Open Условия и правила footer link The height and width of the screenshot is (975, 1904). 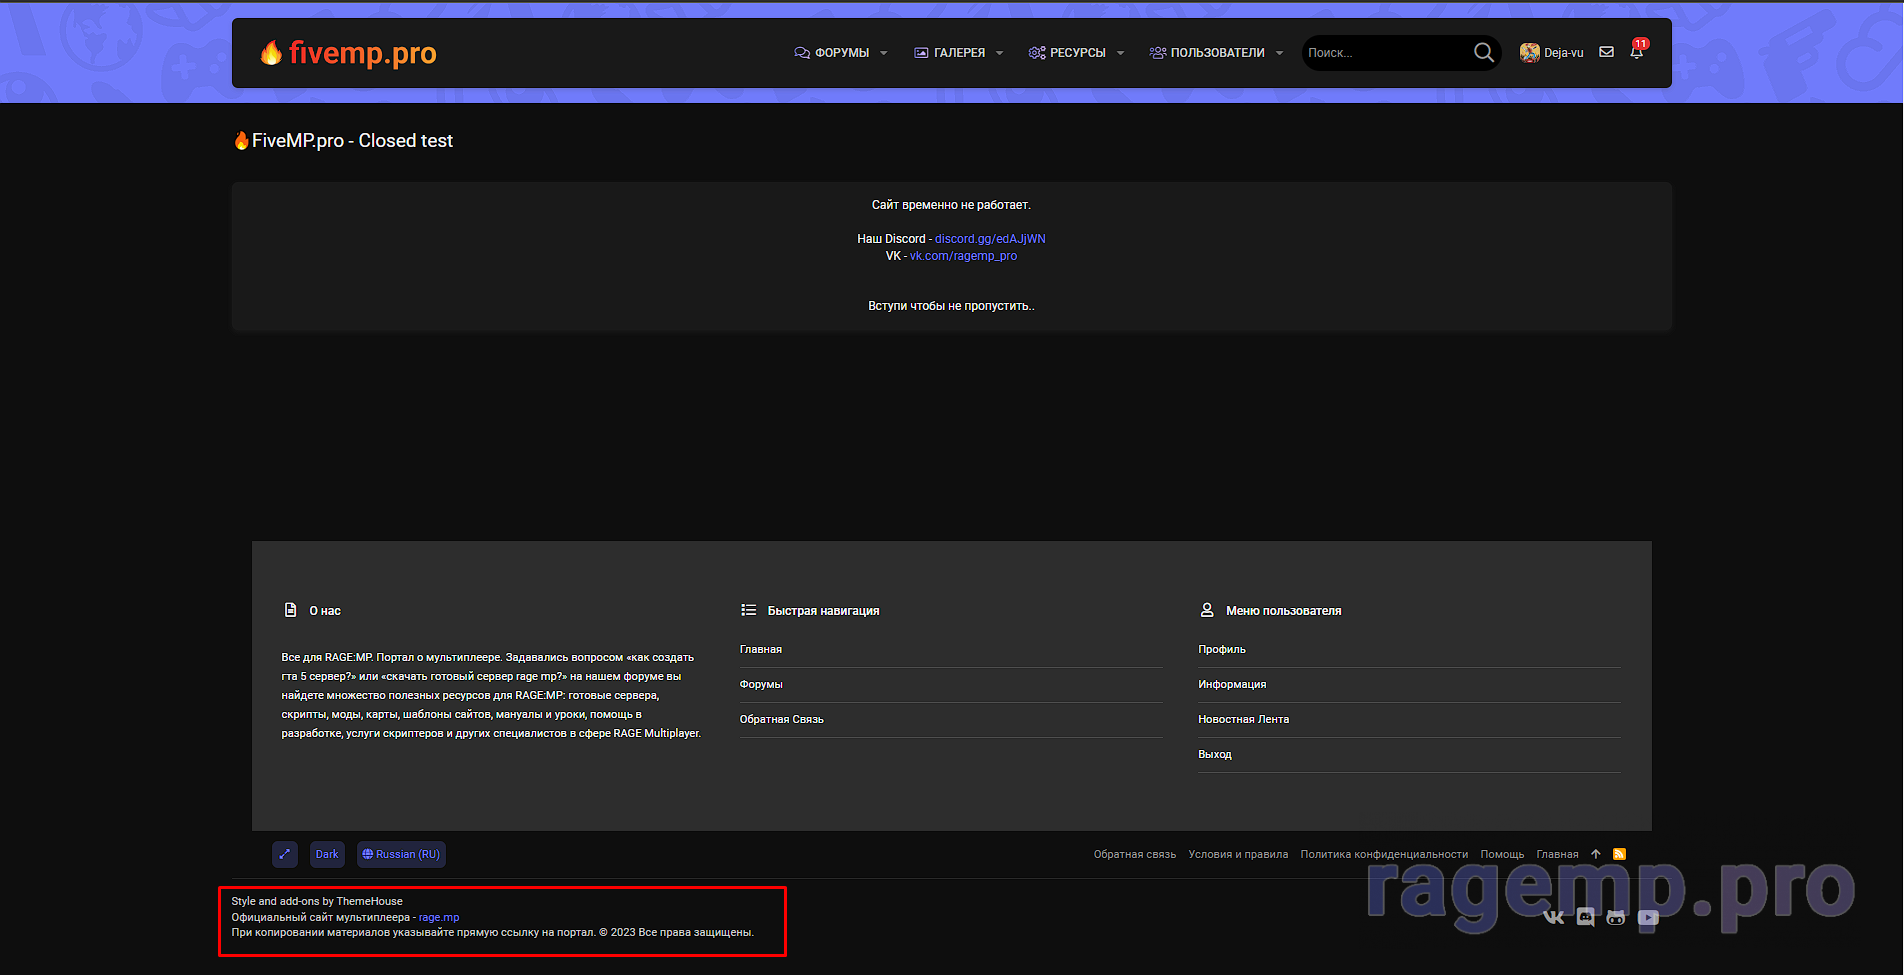1238,854
